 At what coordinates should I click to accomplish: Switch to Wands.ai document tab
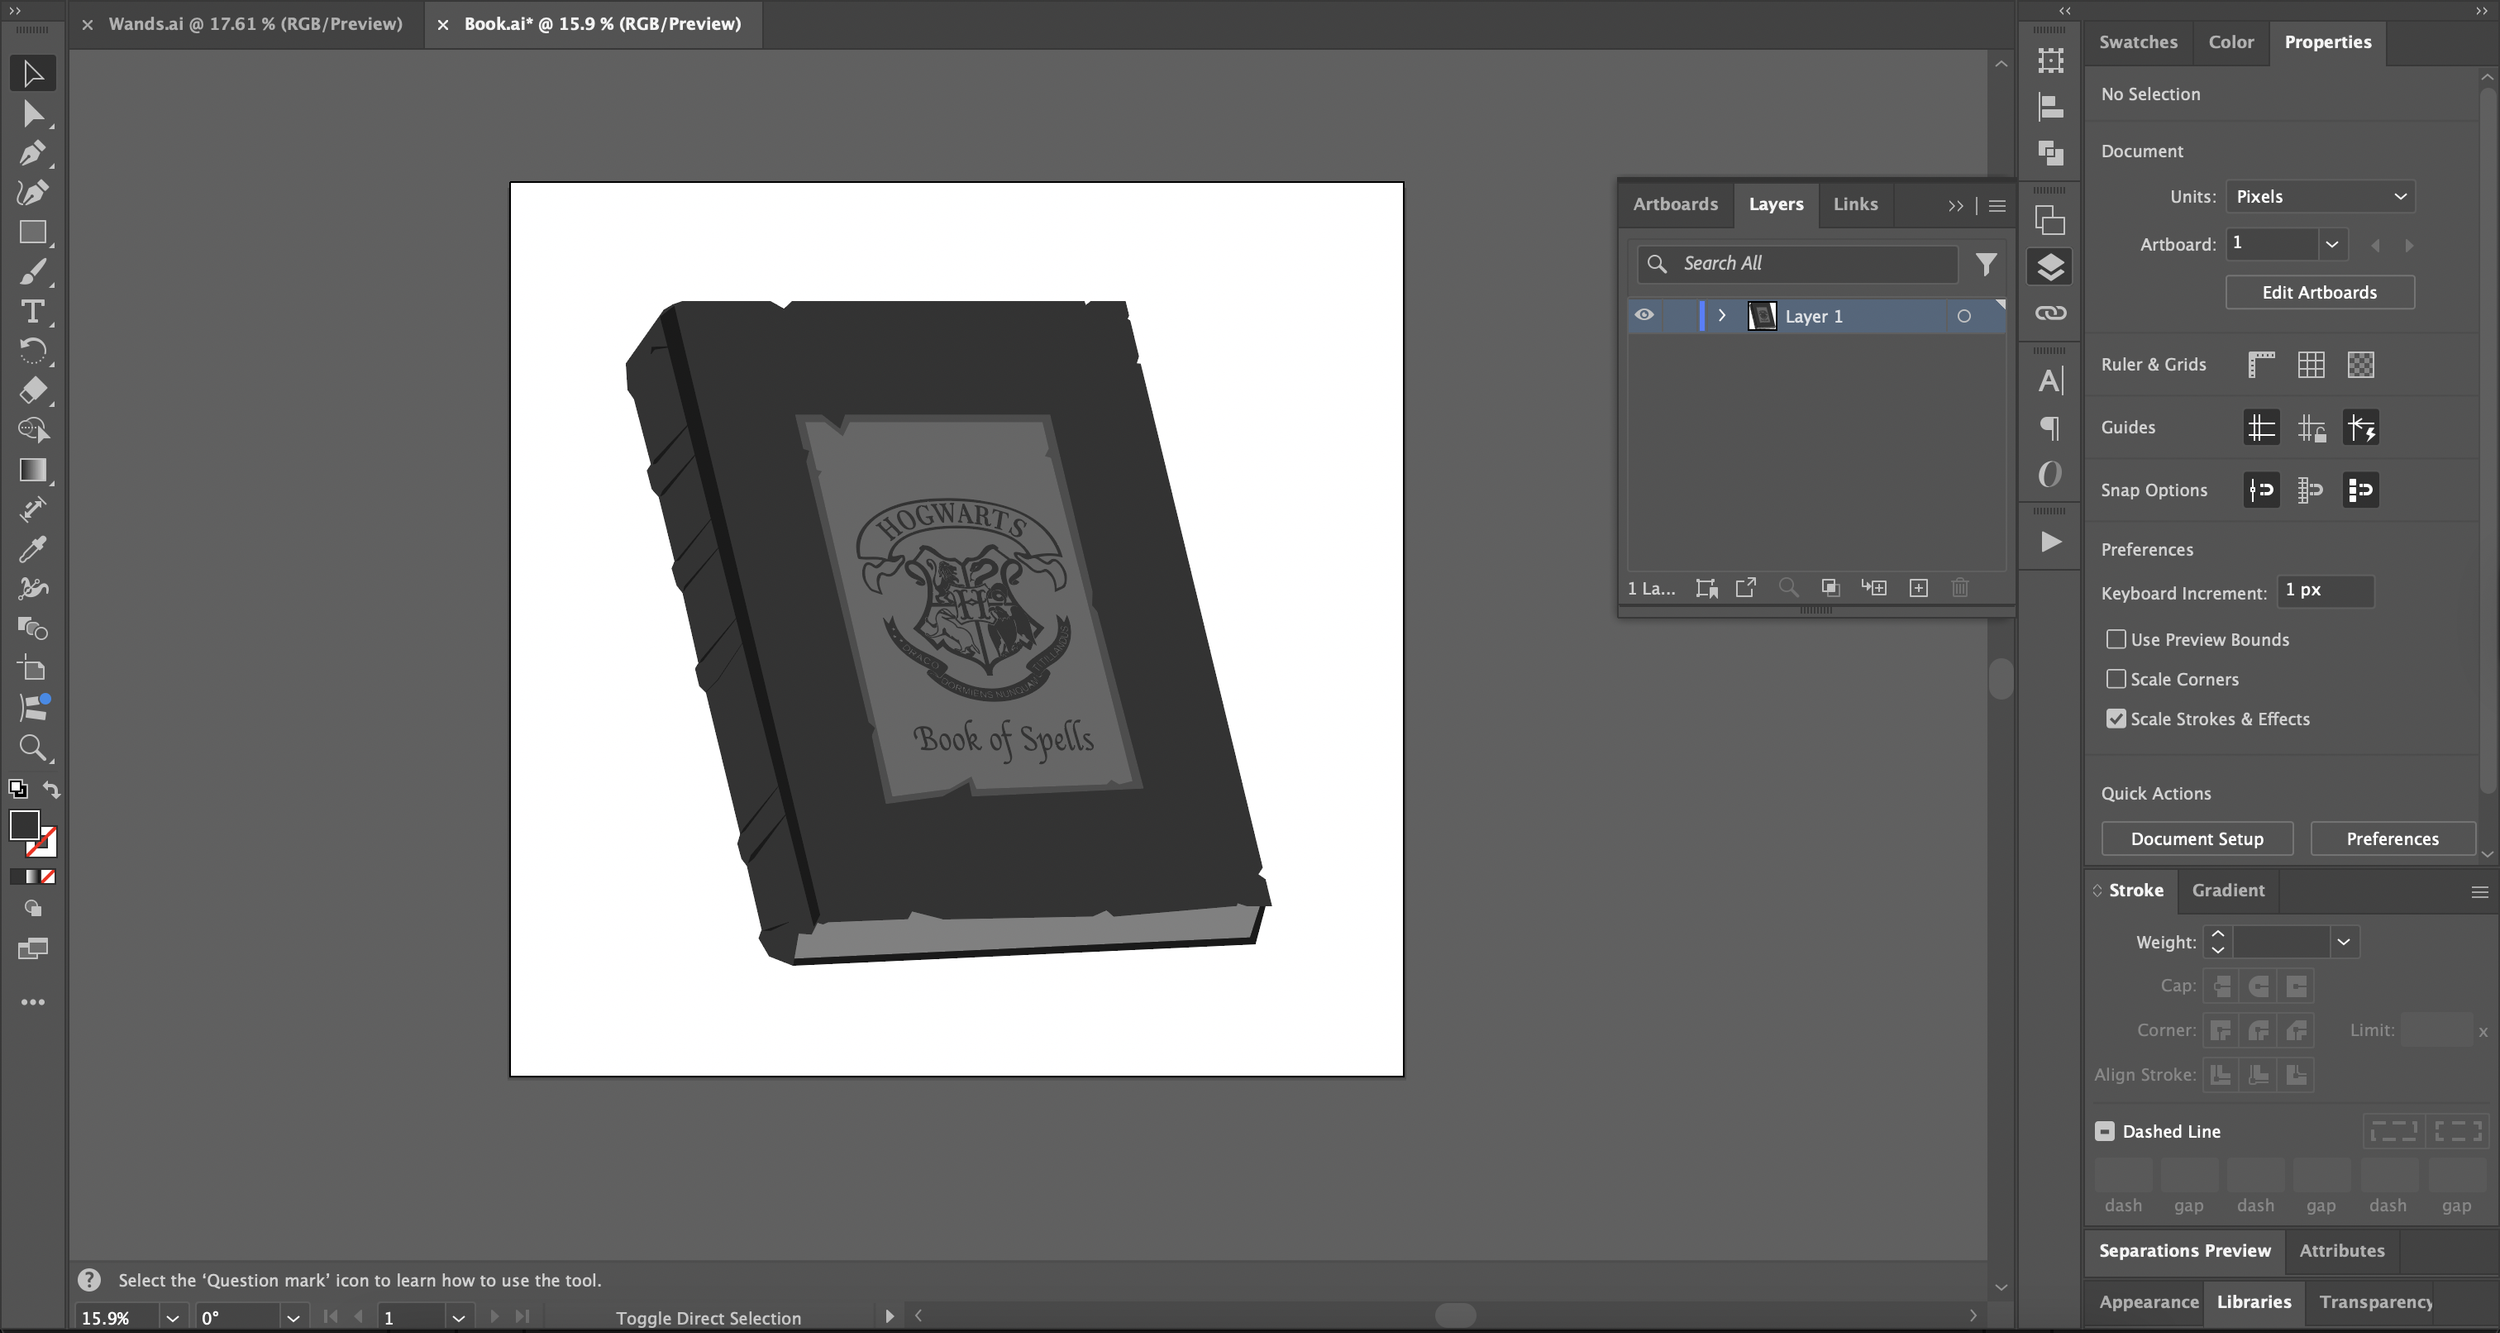255,24
